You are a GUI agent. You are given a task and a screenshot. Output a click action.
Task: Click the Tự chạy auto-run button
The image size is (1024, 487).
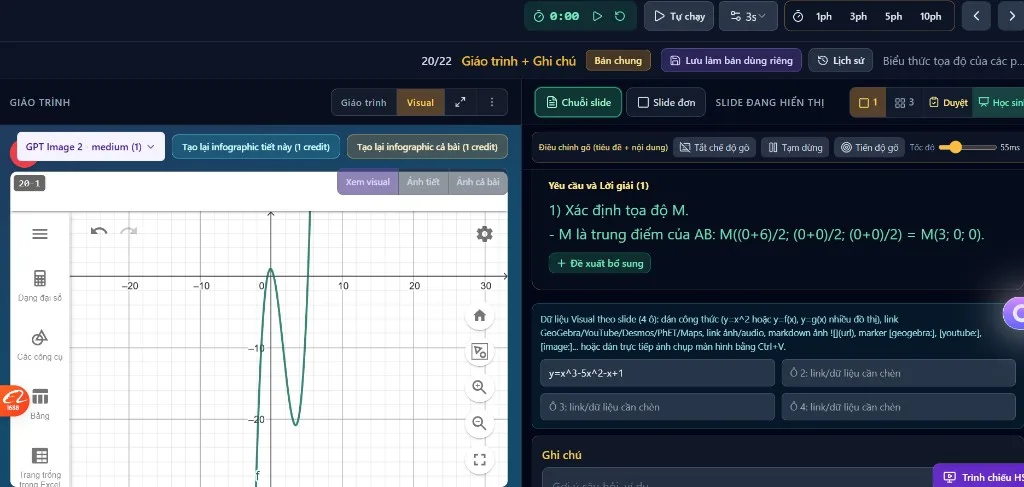click(679, 16)
